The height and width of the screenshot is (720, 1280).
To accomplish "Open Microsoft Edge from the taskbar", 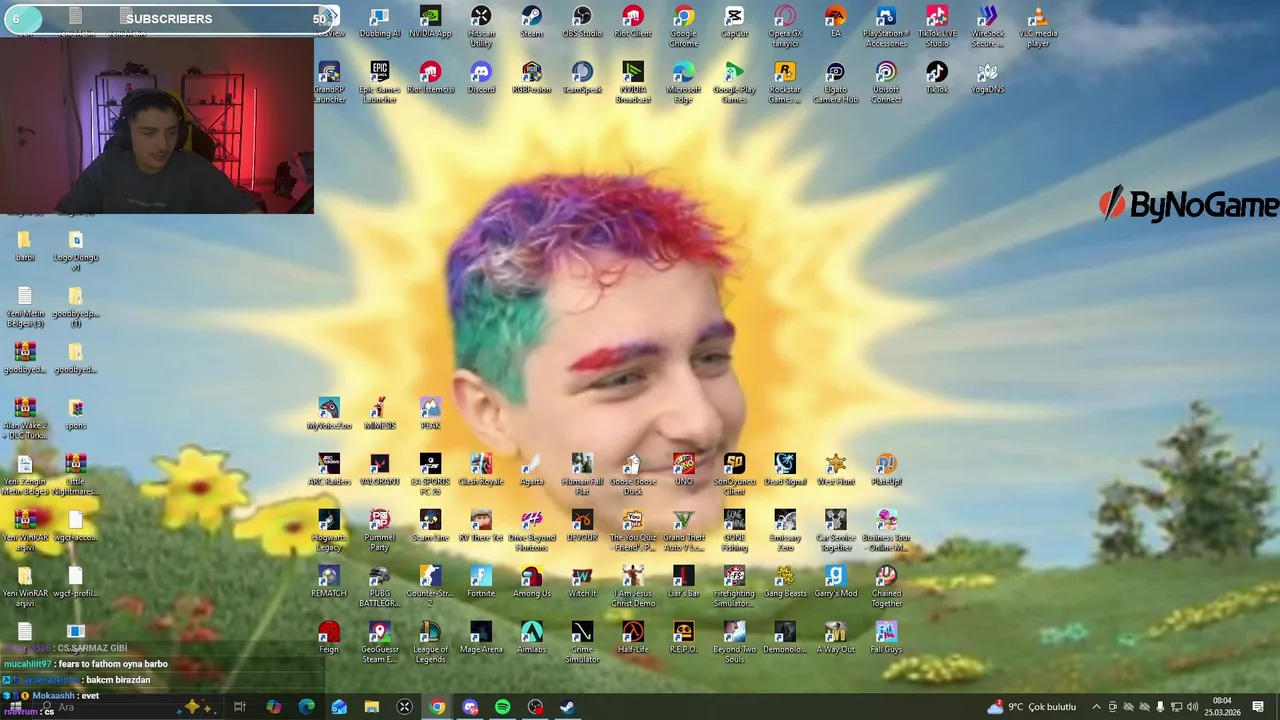I will pyautogui.click(x=306, y=707).
